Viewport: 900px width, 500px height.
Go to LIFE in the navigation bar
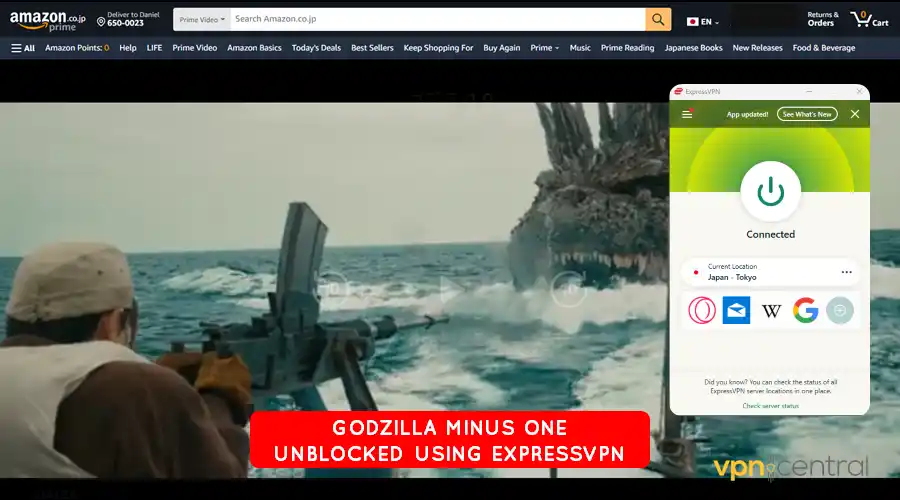(x=154, y=48)
